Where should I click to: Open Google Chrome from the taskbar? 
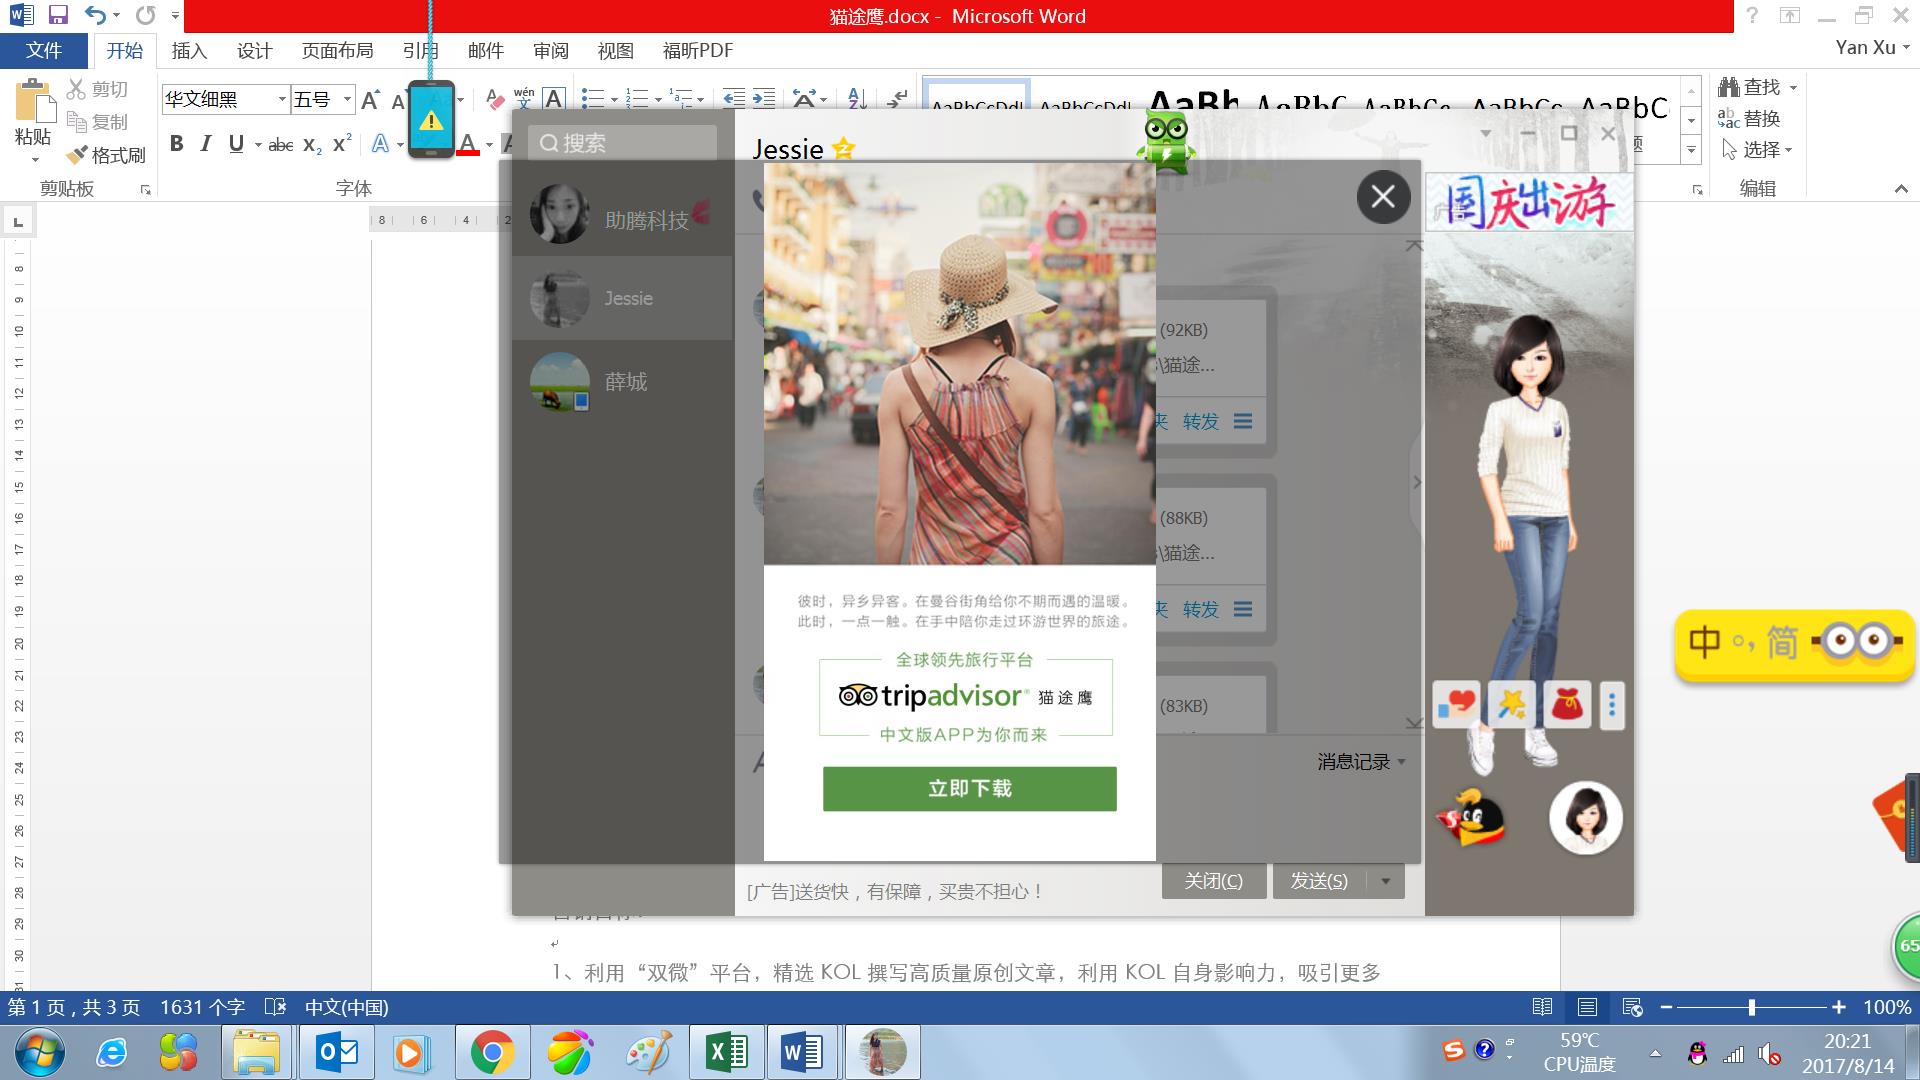(x=492, y=1052)
